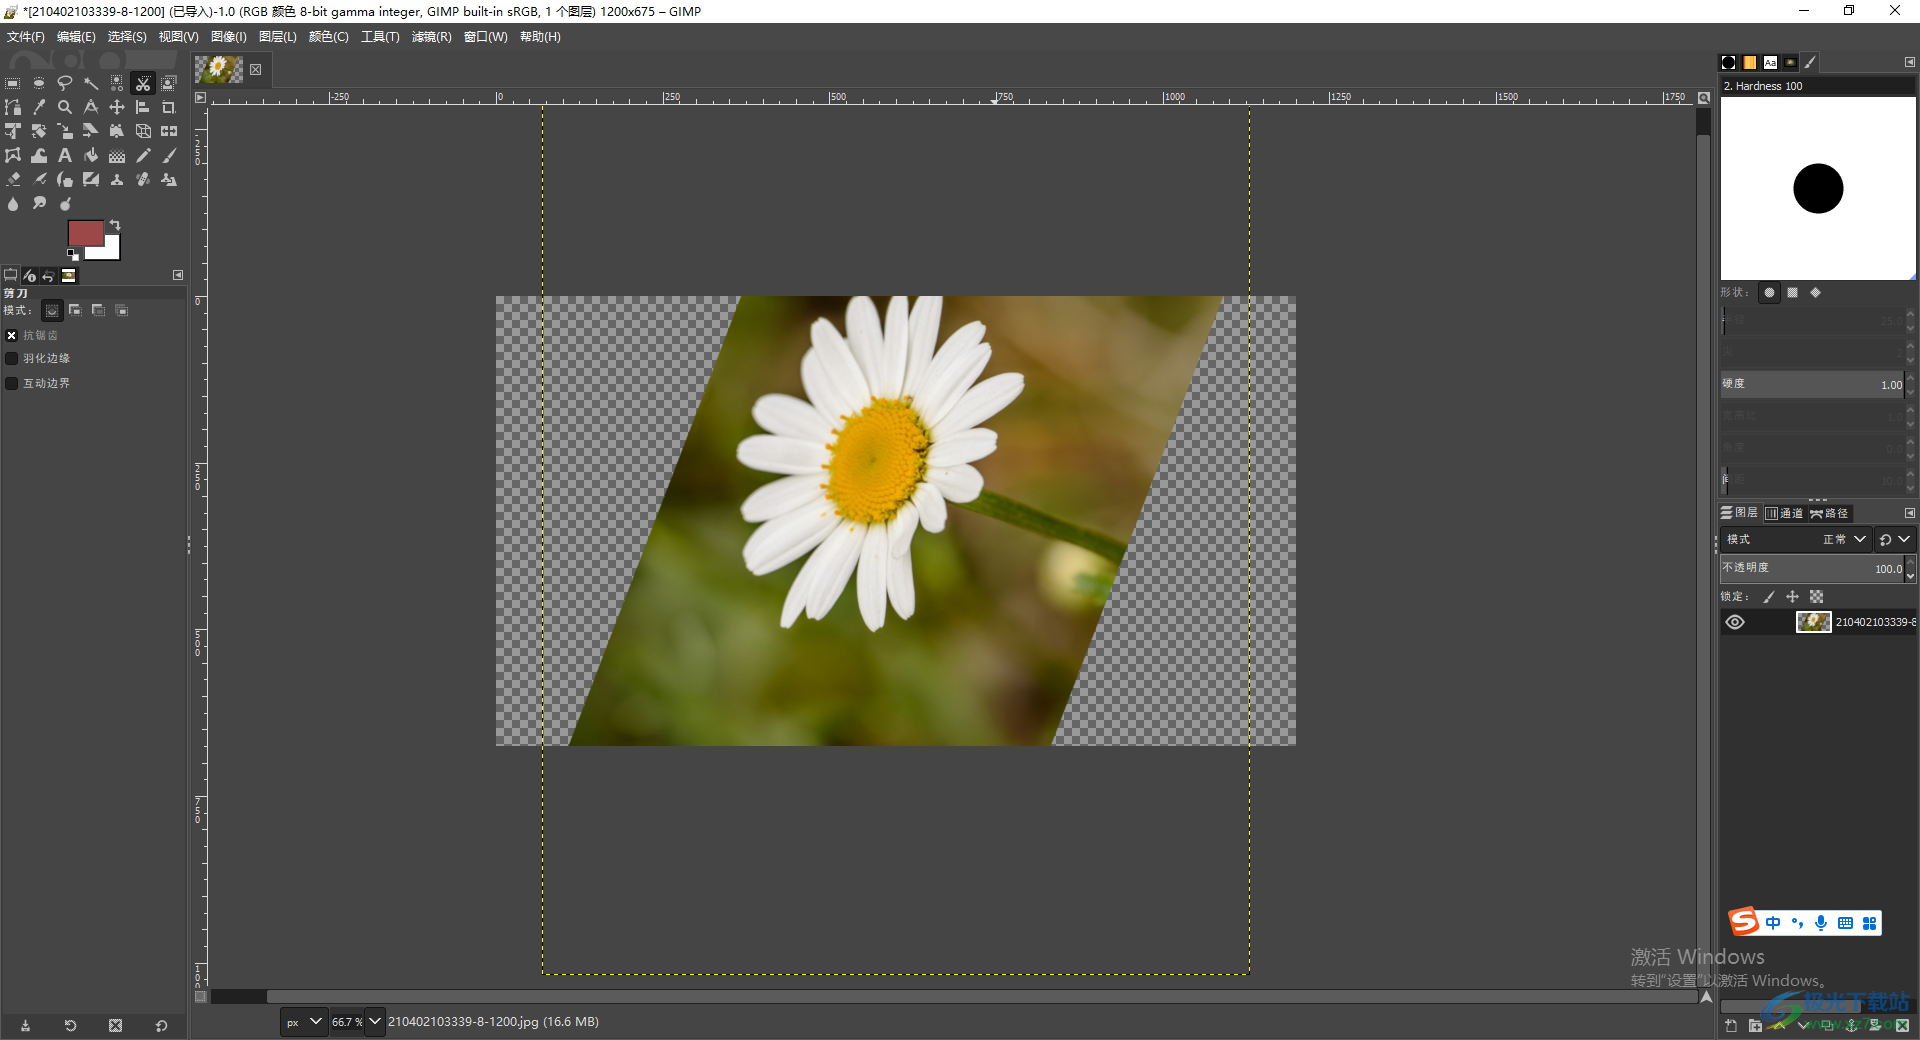Open the layer 模式 mode dropdown
The height and width of the screenshot is (1040, 1920).
pos(1795,539)
